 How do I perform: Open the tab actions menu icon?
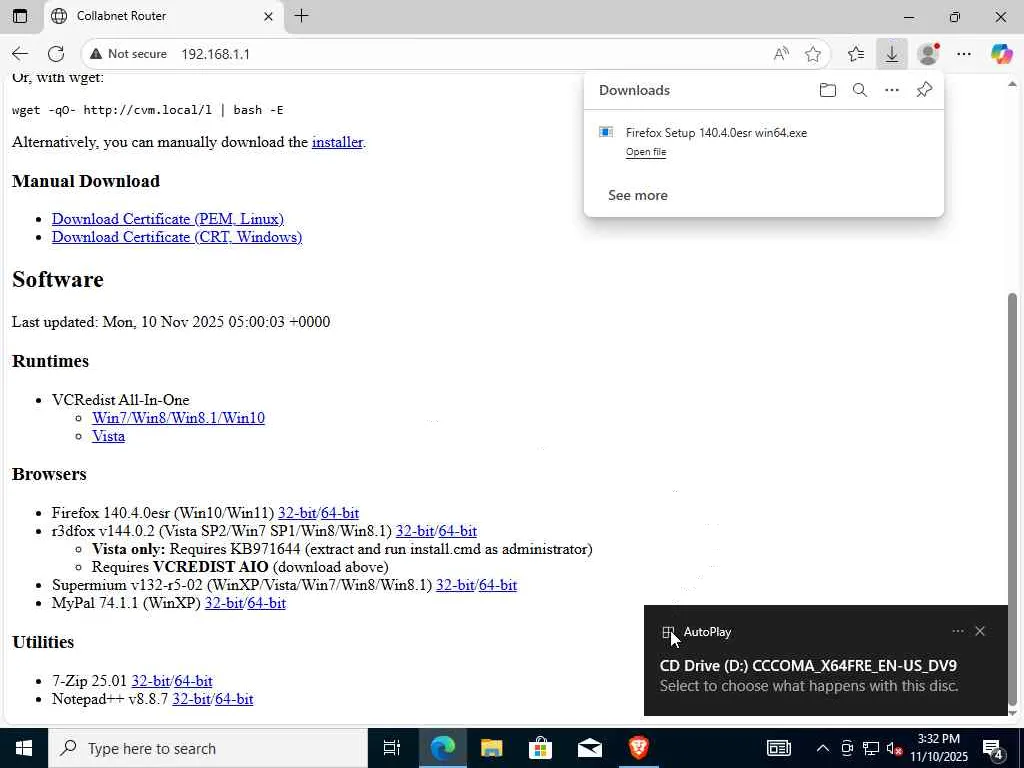pos(20,16)
